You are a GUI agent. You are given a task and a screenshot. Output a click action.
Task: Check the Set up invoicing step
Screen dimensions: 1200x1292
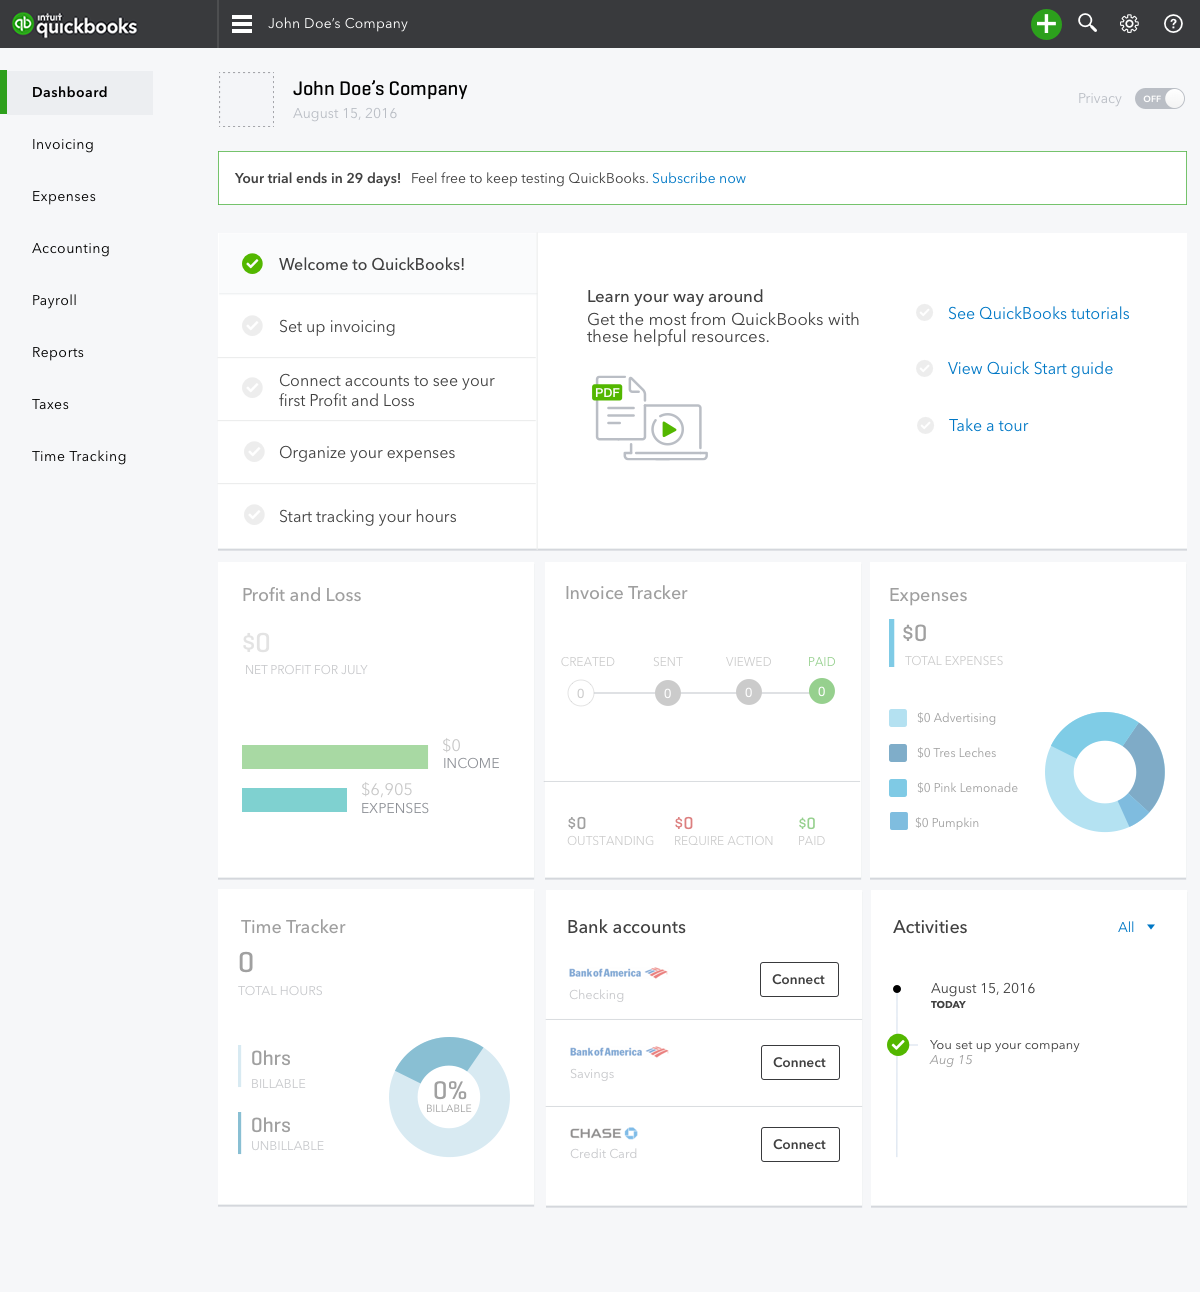tap(253, 326)
